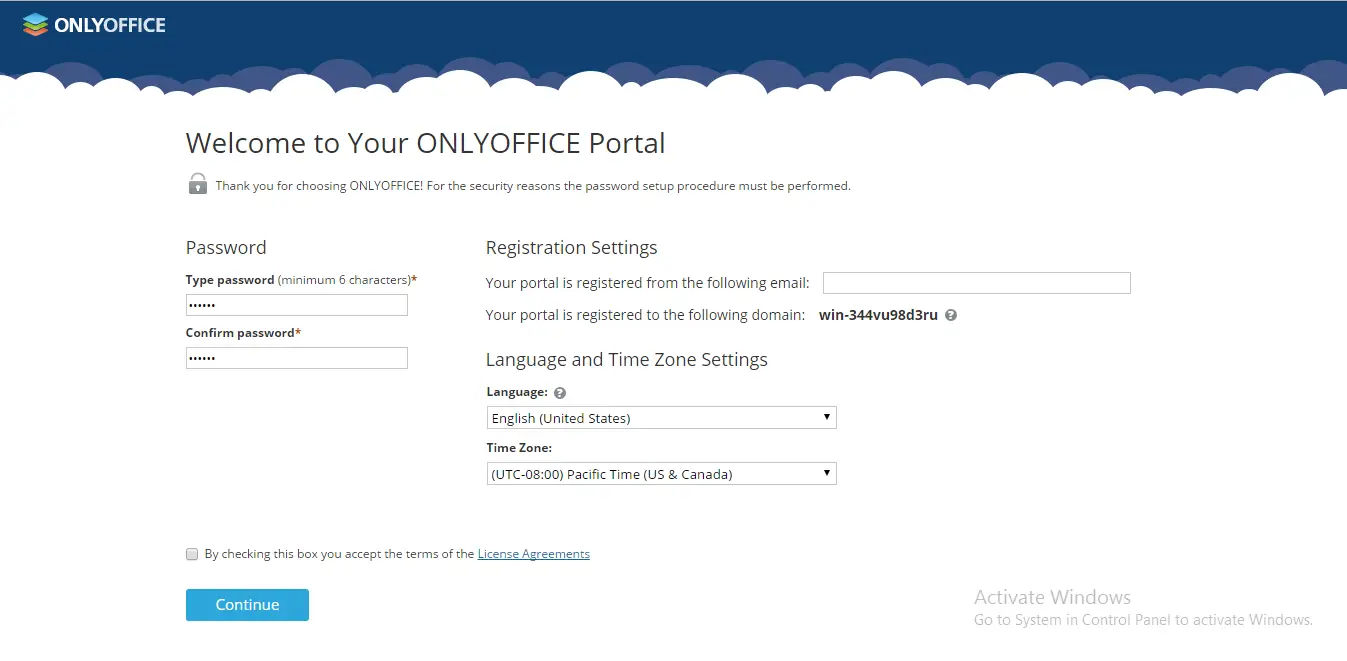Select the domain name win-344vu98d3ru
The width and height of the screenshot is (1347, 661).
click(x=878, y=315)
